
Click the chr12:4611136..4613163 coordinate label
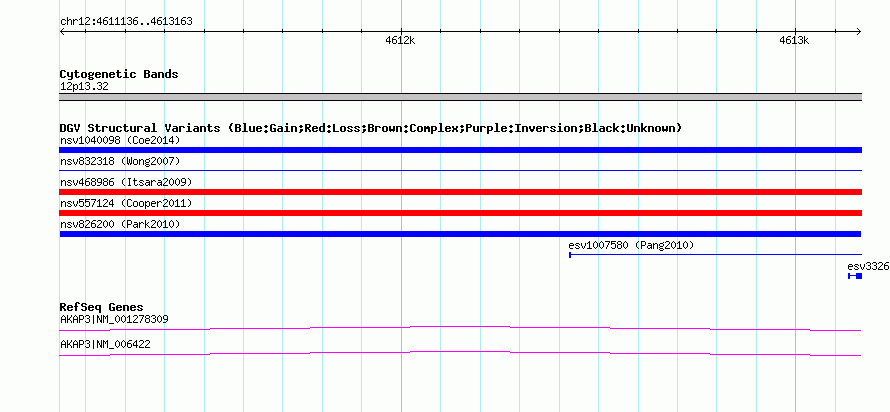pos(126,22)
